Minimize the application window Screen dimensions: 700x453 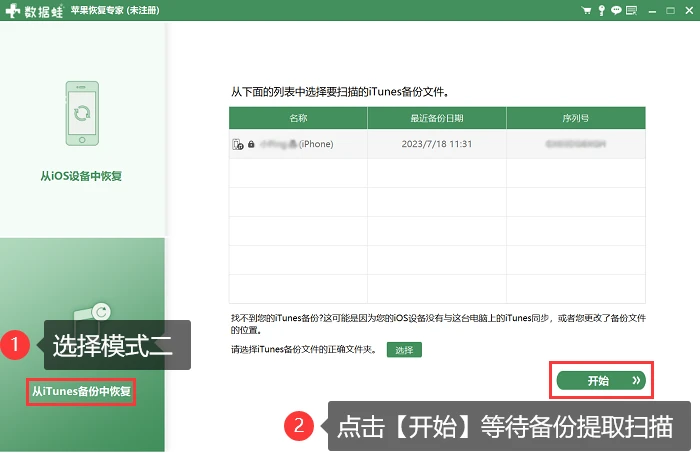click(652, 11)
